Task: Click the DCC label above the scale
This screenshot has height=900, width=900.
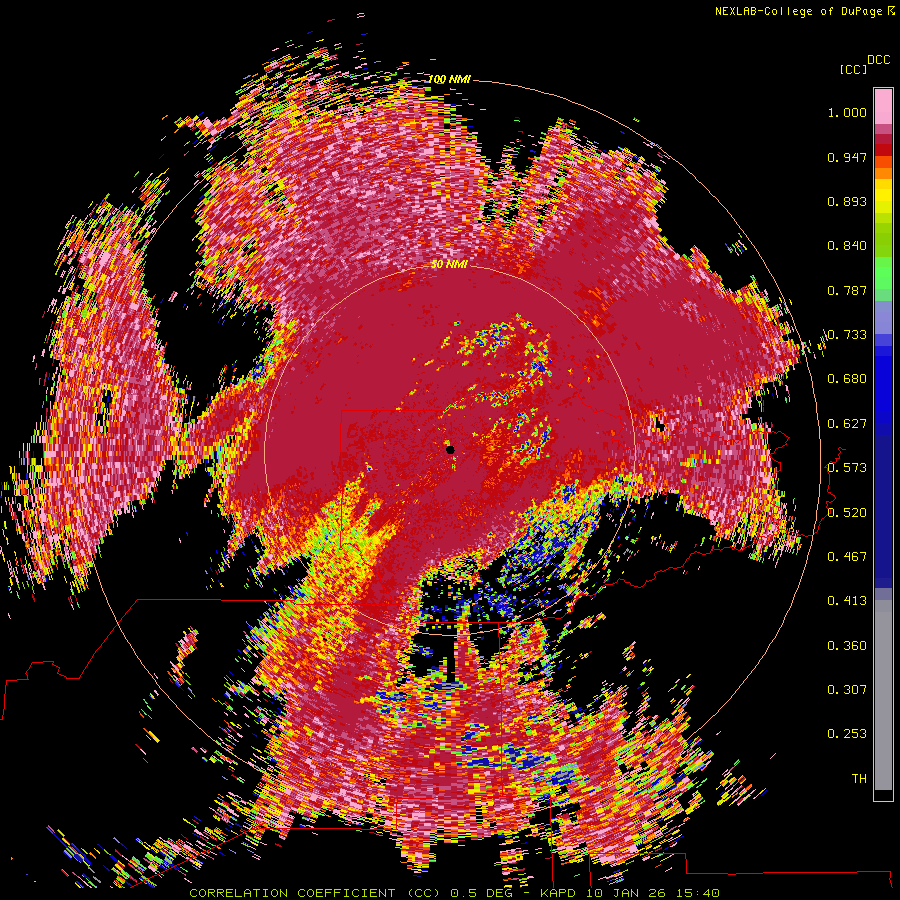Action: [879, 60]
